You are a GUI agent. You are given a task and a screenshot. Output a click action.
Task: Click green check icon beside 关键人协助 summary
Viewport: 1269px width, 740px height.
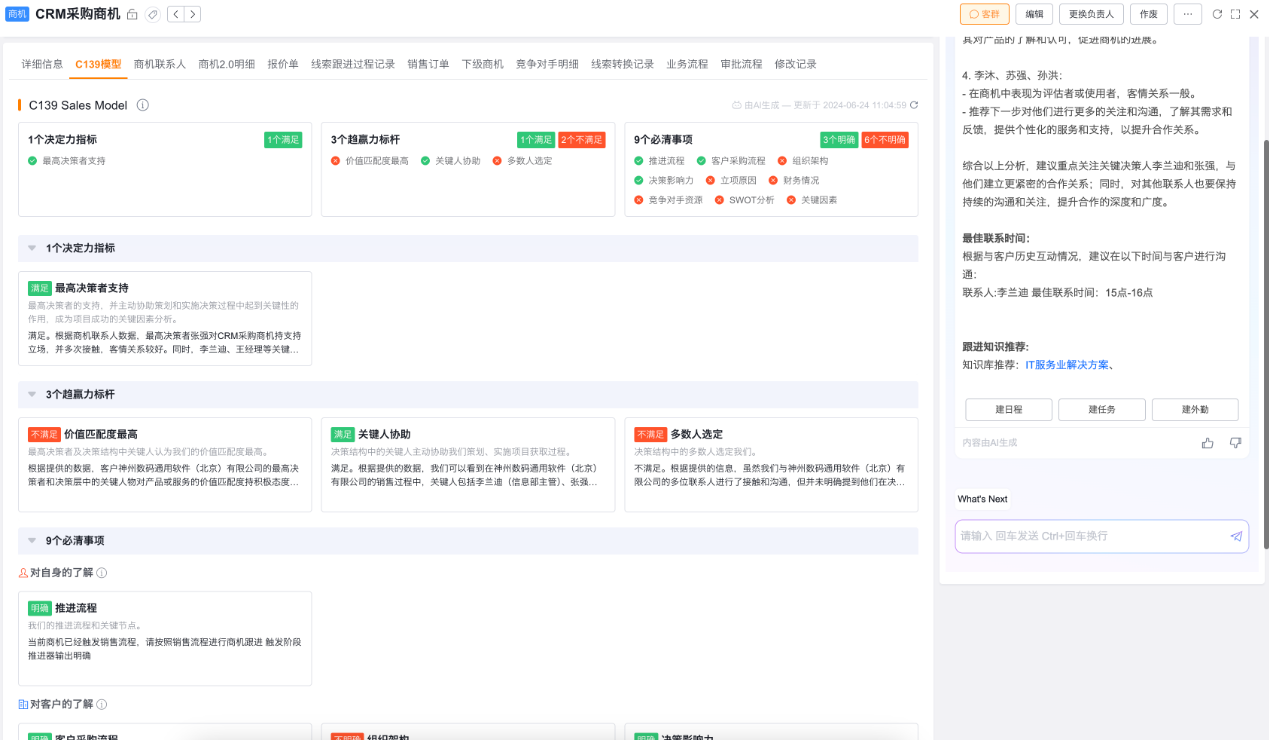point(426,160)
